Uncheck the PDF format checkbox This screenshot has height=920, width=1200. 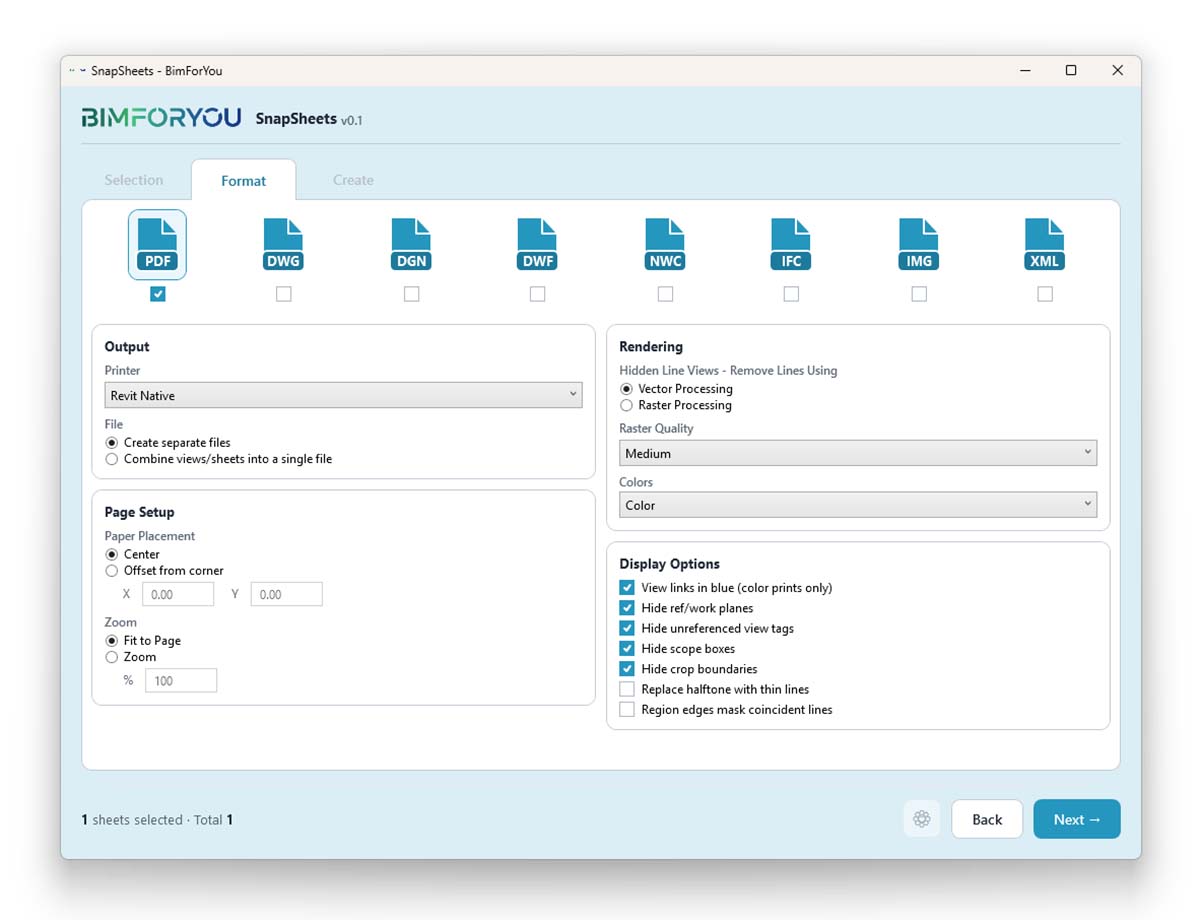point(157,294)
